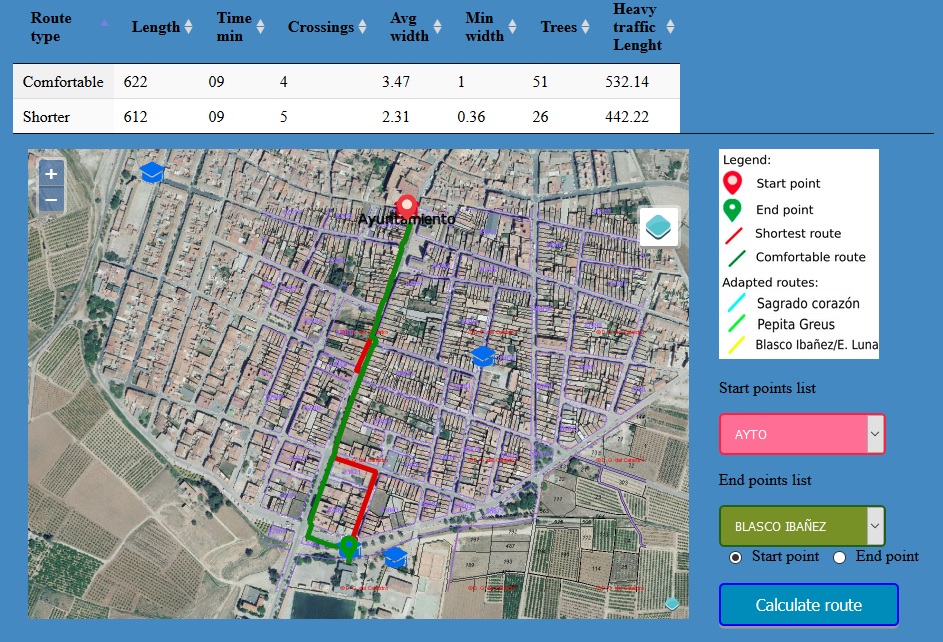The image size is (943, 642).
Task: Select the Shorter route table row
Action: (346, 117)
